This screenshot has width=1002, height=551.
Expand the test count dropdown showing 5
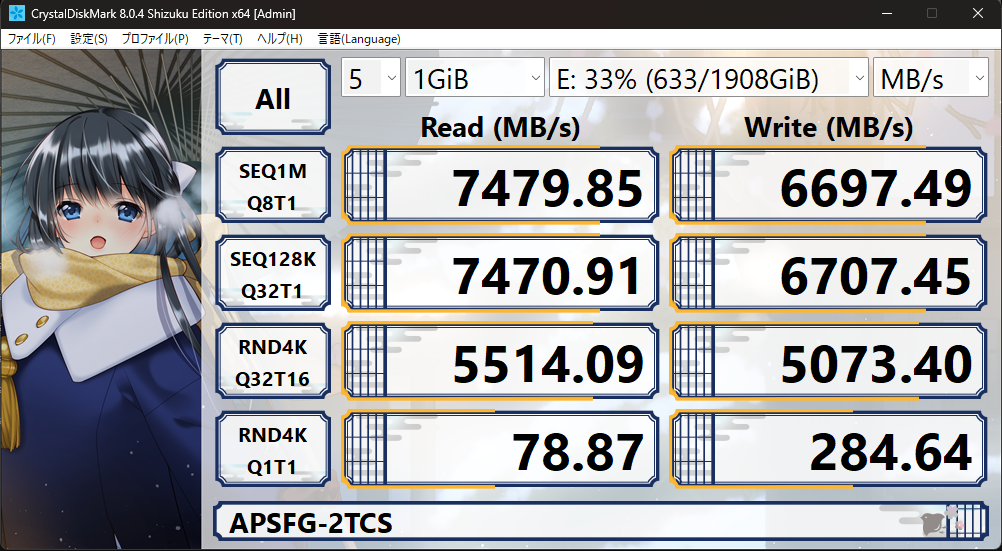click(x=371, y=78)
